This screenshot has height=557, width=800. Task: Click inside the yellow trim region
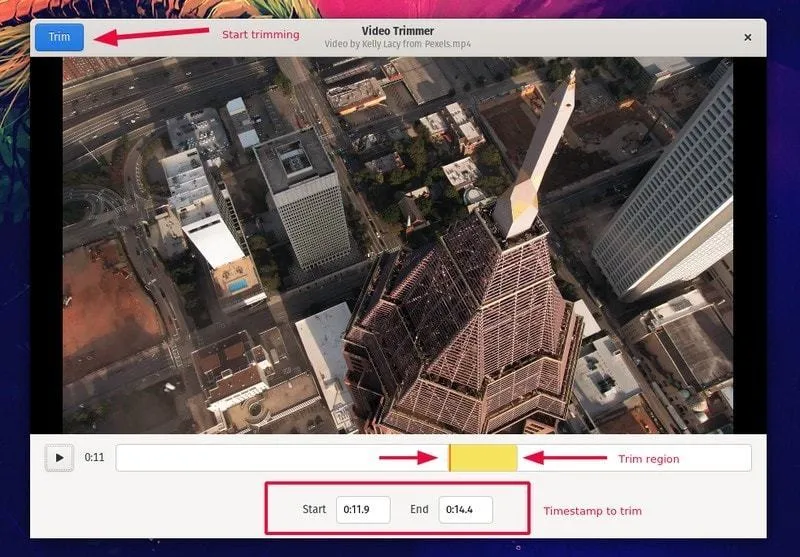(484, 458)
